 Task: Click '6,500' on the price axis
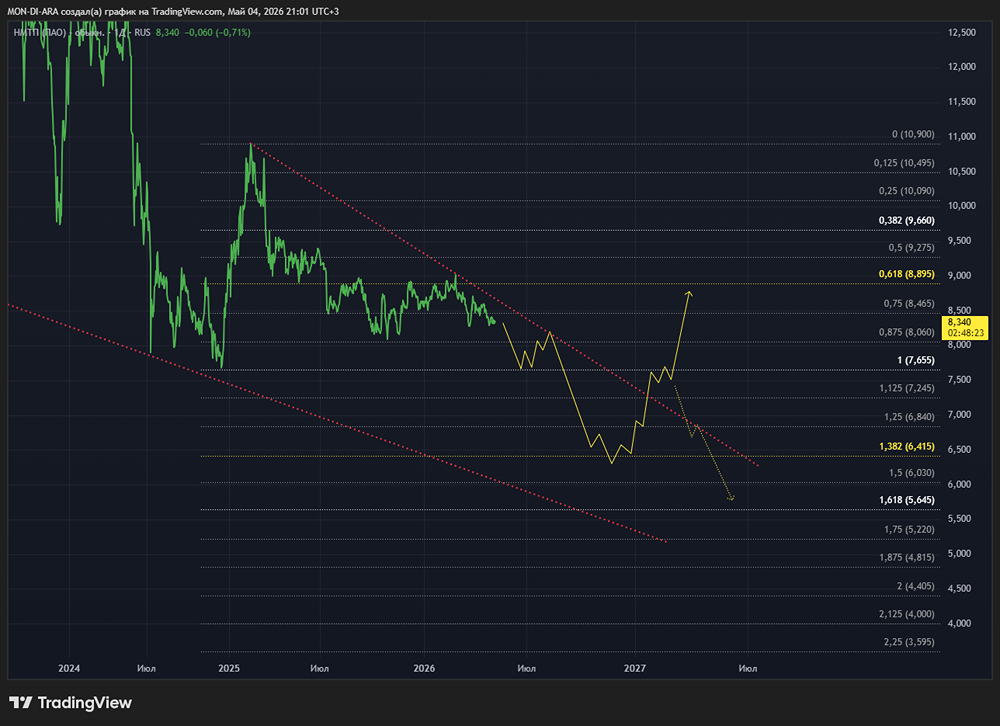tap(959, 449)
